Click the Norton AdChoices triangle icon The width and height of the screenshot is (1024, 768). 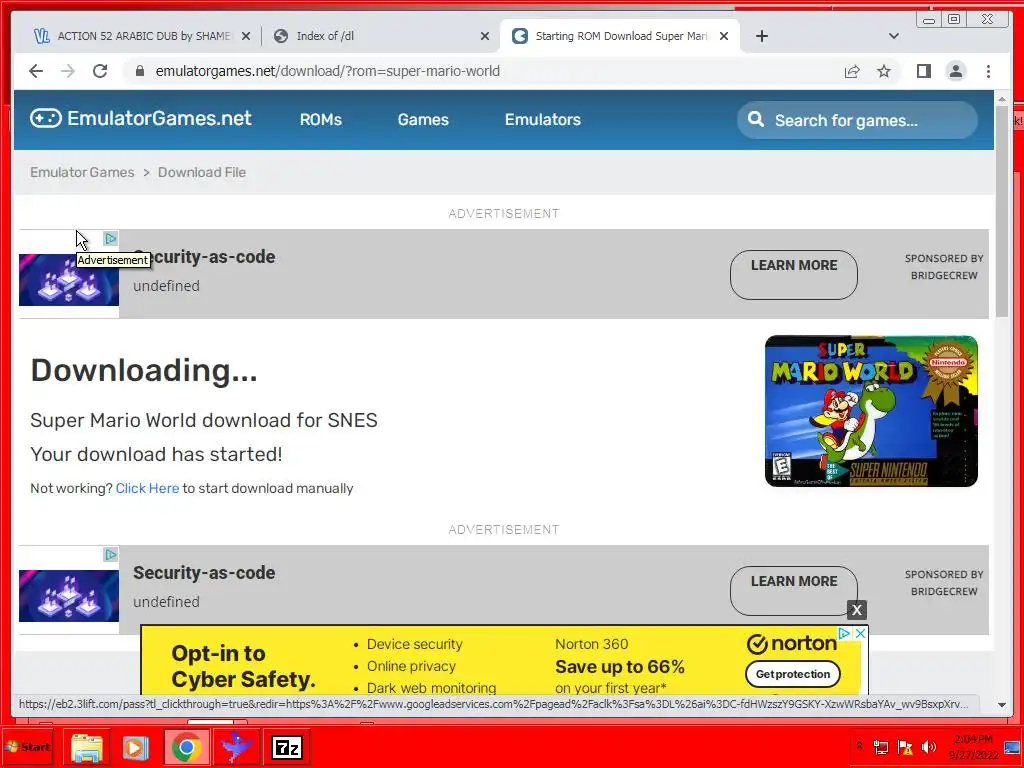click(844, 633)
